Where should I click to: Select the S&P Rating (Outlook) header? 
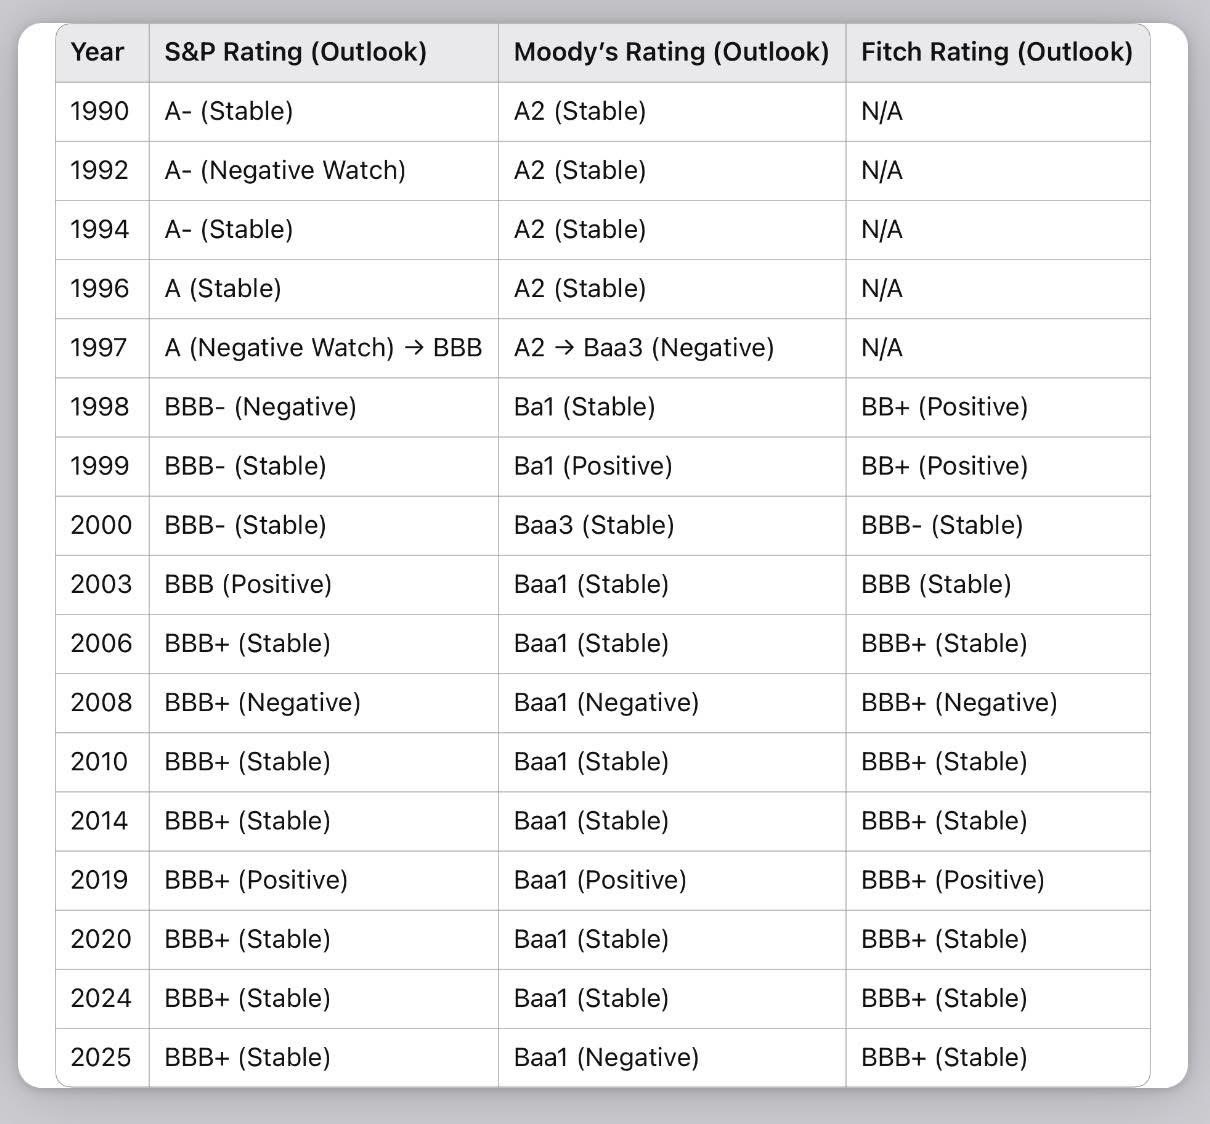[295, 52]
